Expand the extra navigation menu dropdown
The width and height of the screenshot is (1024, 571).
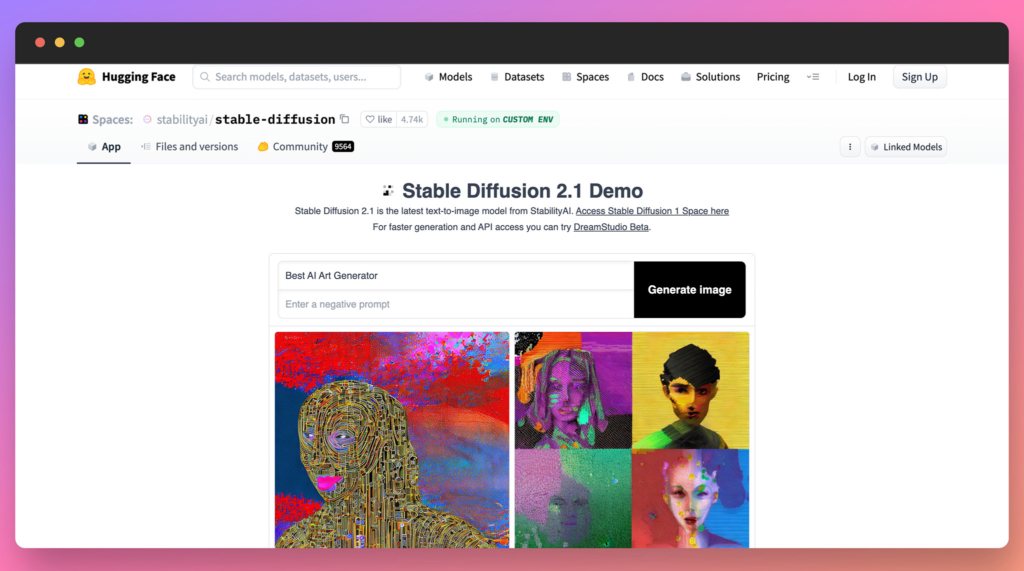[812, 77]
